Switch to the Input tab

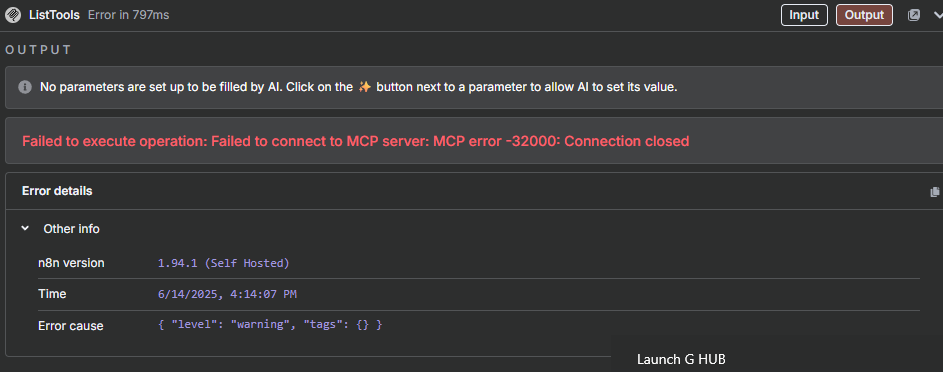[x=804, y=15]
